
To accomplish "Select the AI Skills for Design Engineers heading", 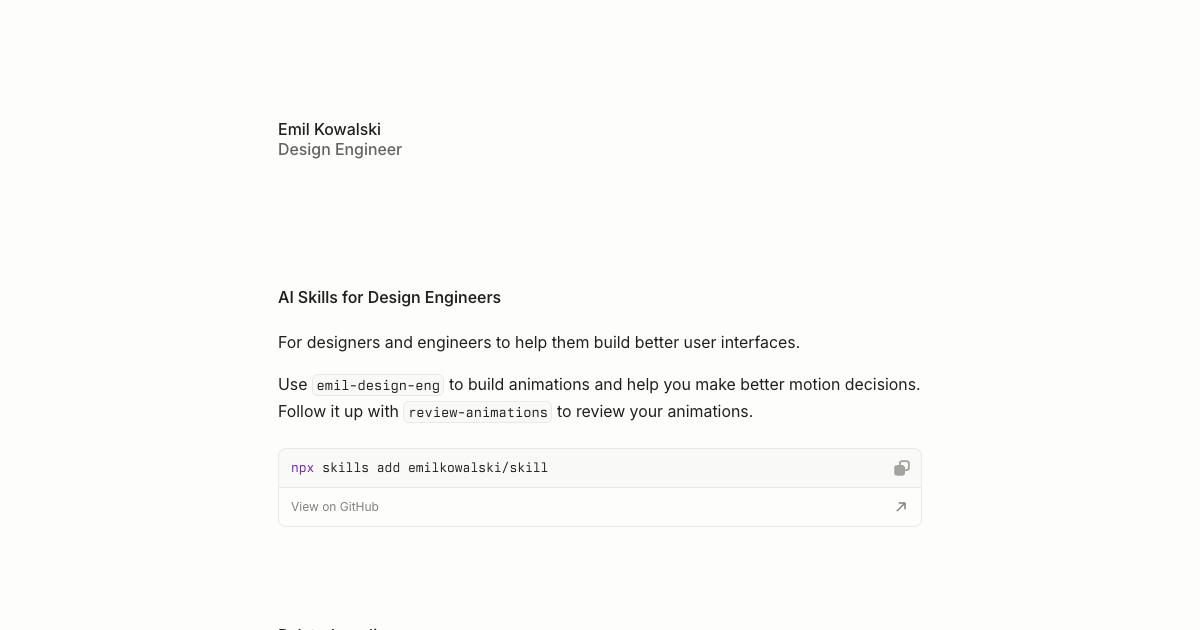I will pos(389,297).
